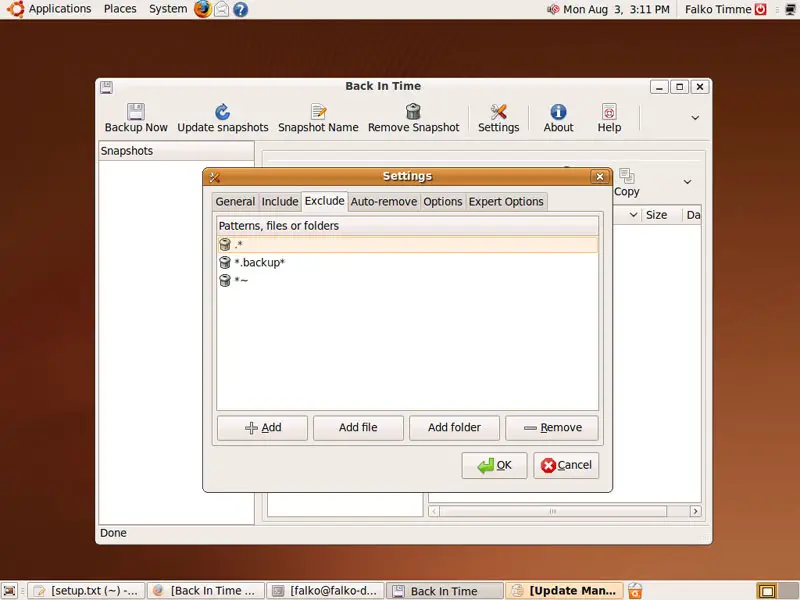800x600 pixels.
Task: Click the Help lifebuoy icon
Action: pyautogui.click(x=609, y=111)
